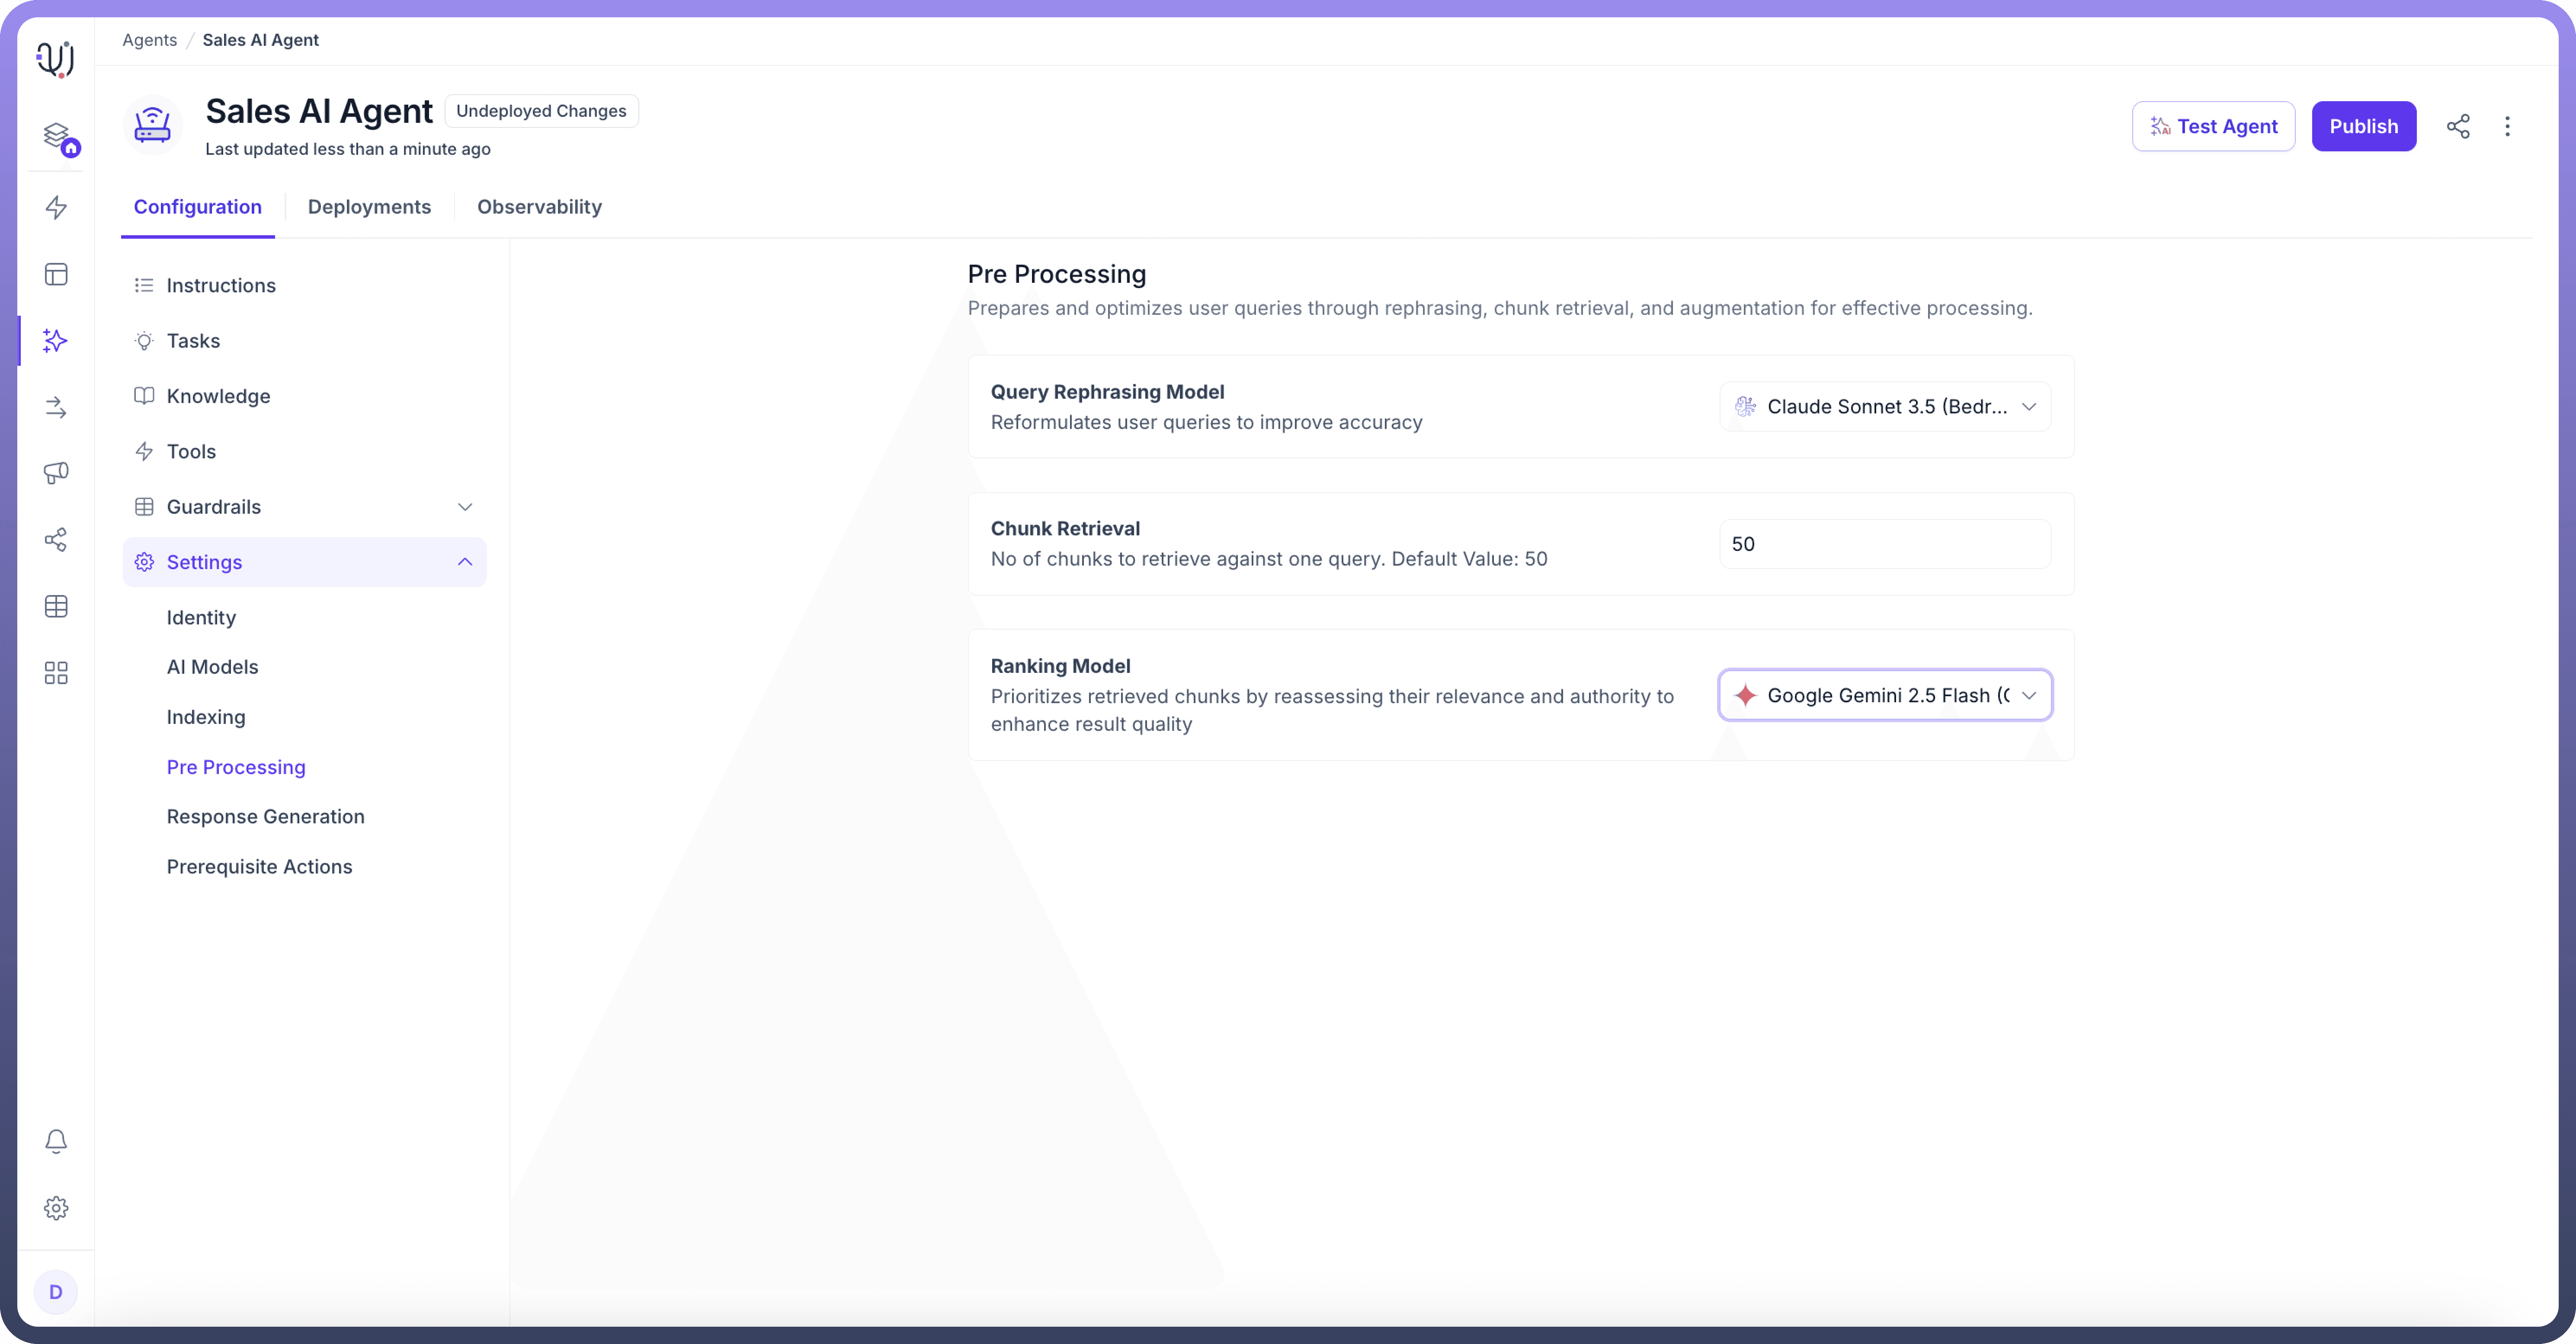Click the Publish button
The height and width of the screenshot is (1344, 2576).
coord(2363,126)
